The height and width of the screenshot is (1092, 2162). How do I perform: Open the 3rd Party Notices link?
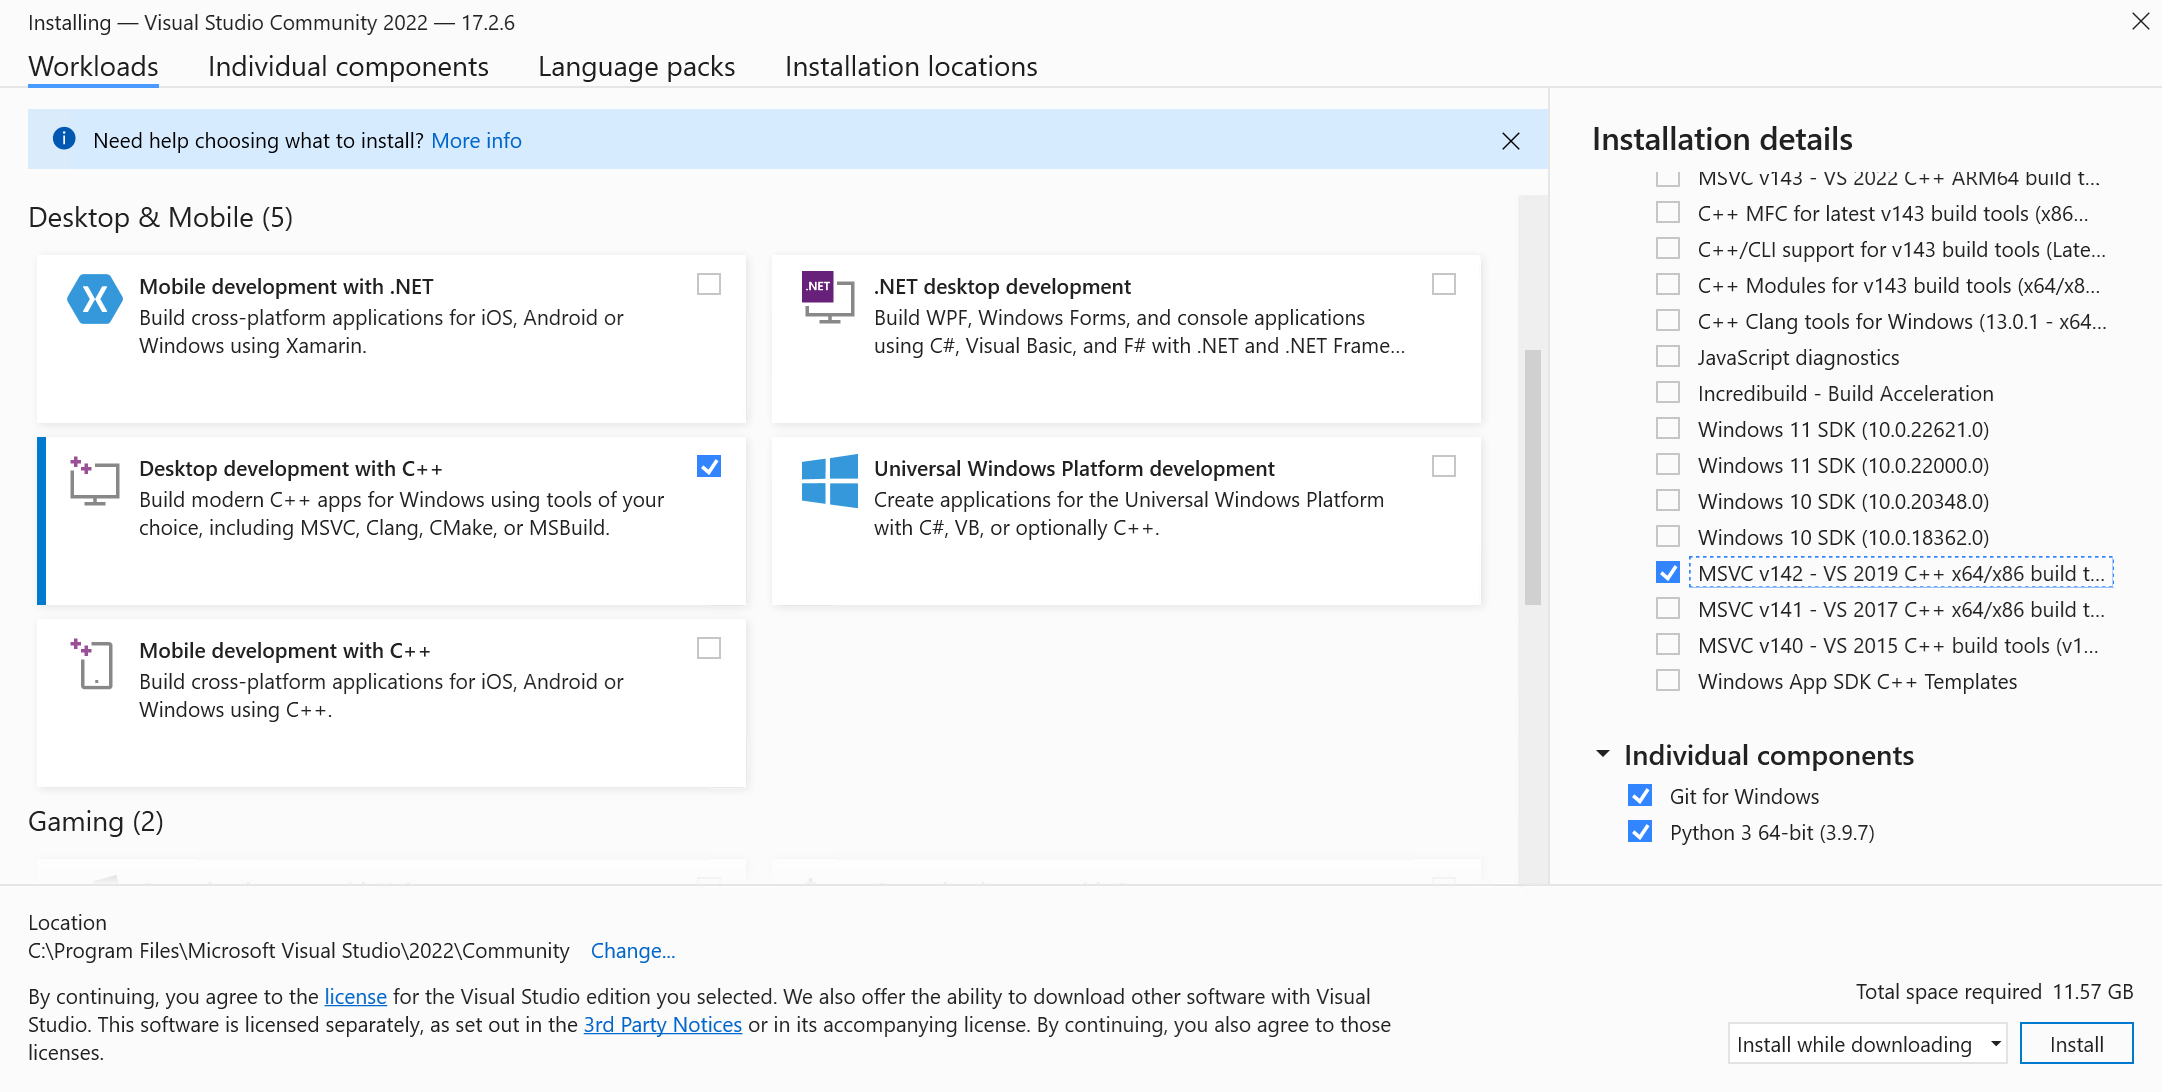coord(663,1024)
